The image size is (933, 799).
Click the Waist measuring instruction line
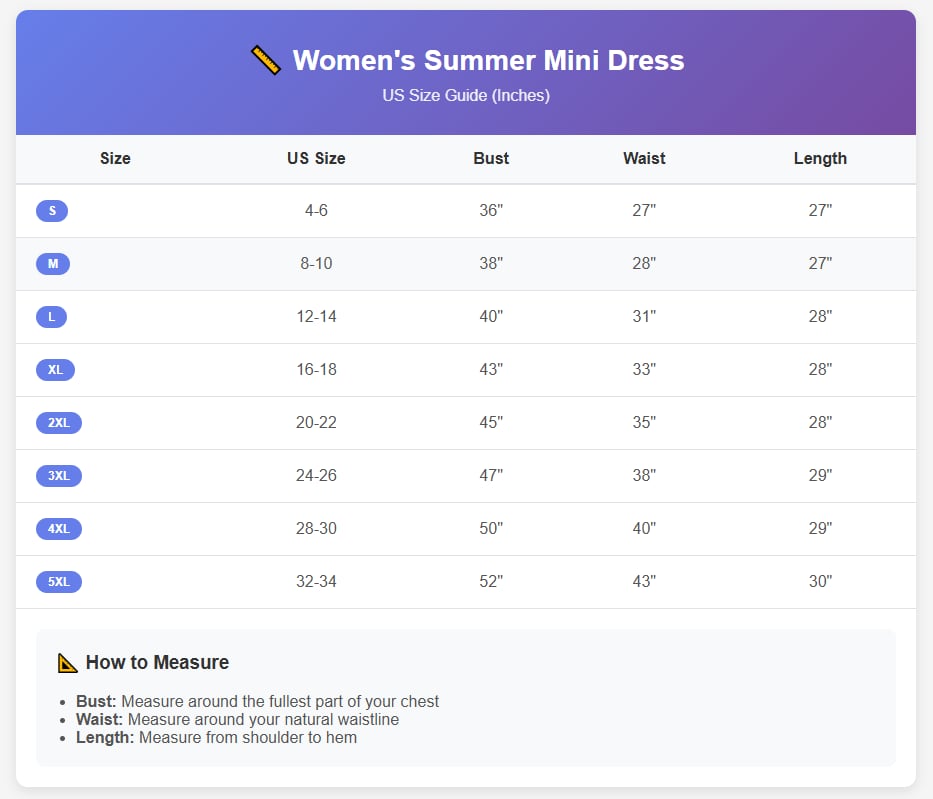(237, 719)
